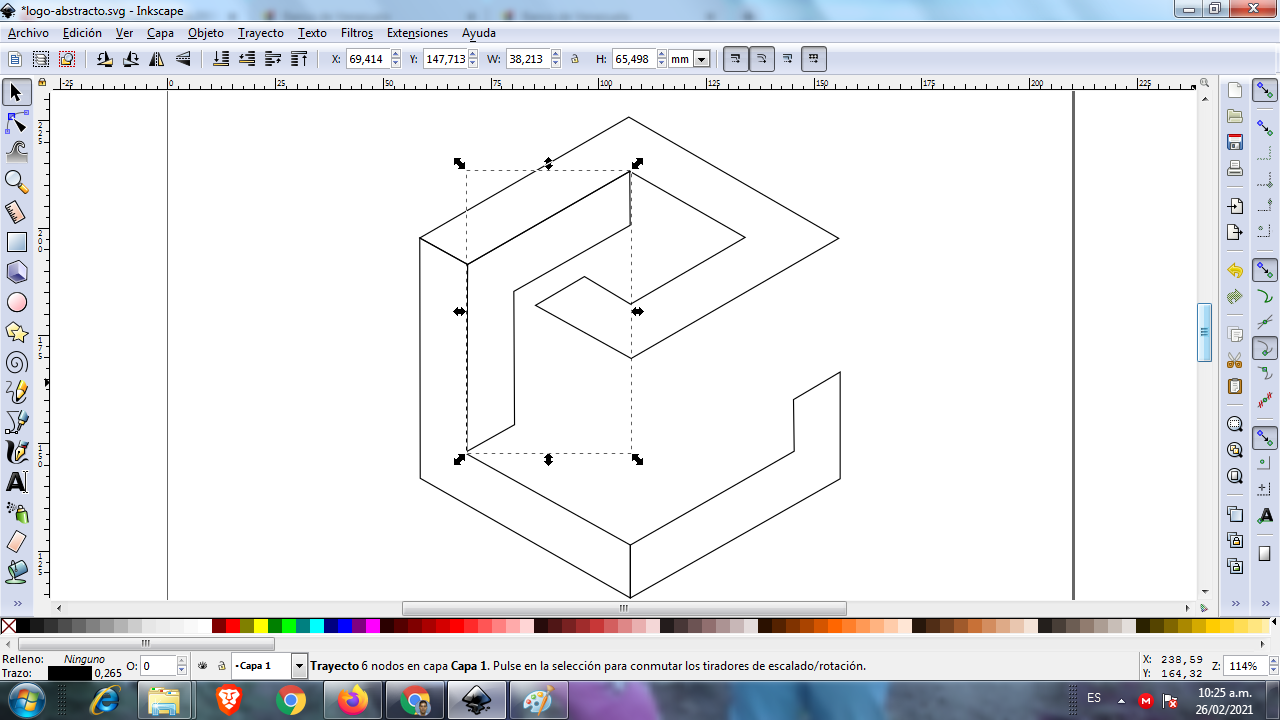This screenshot has width=1280, height=720.
Task: Toggle current layer lock
Action: tap(222, 665)
